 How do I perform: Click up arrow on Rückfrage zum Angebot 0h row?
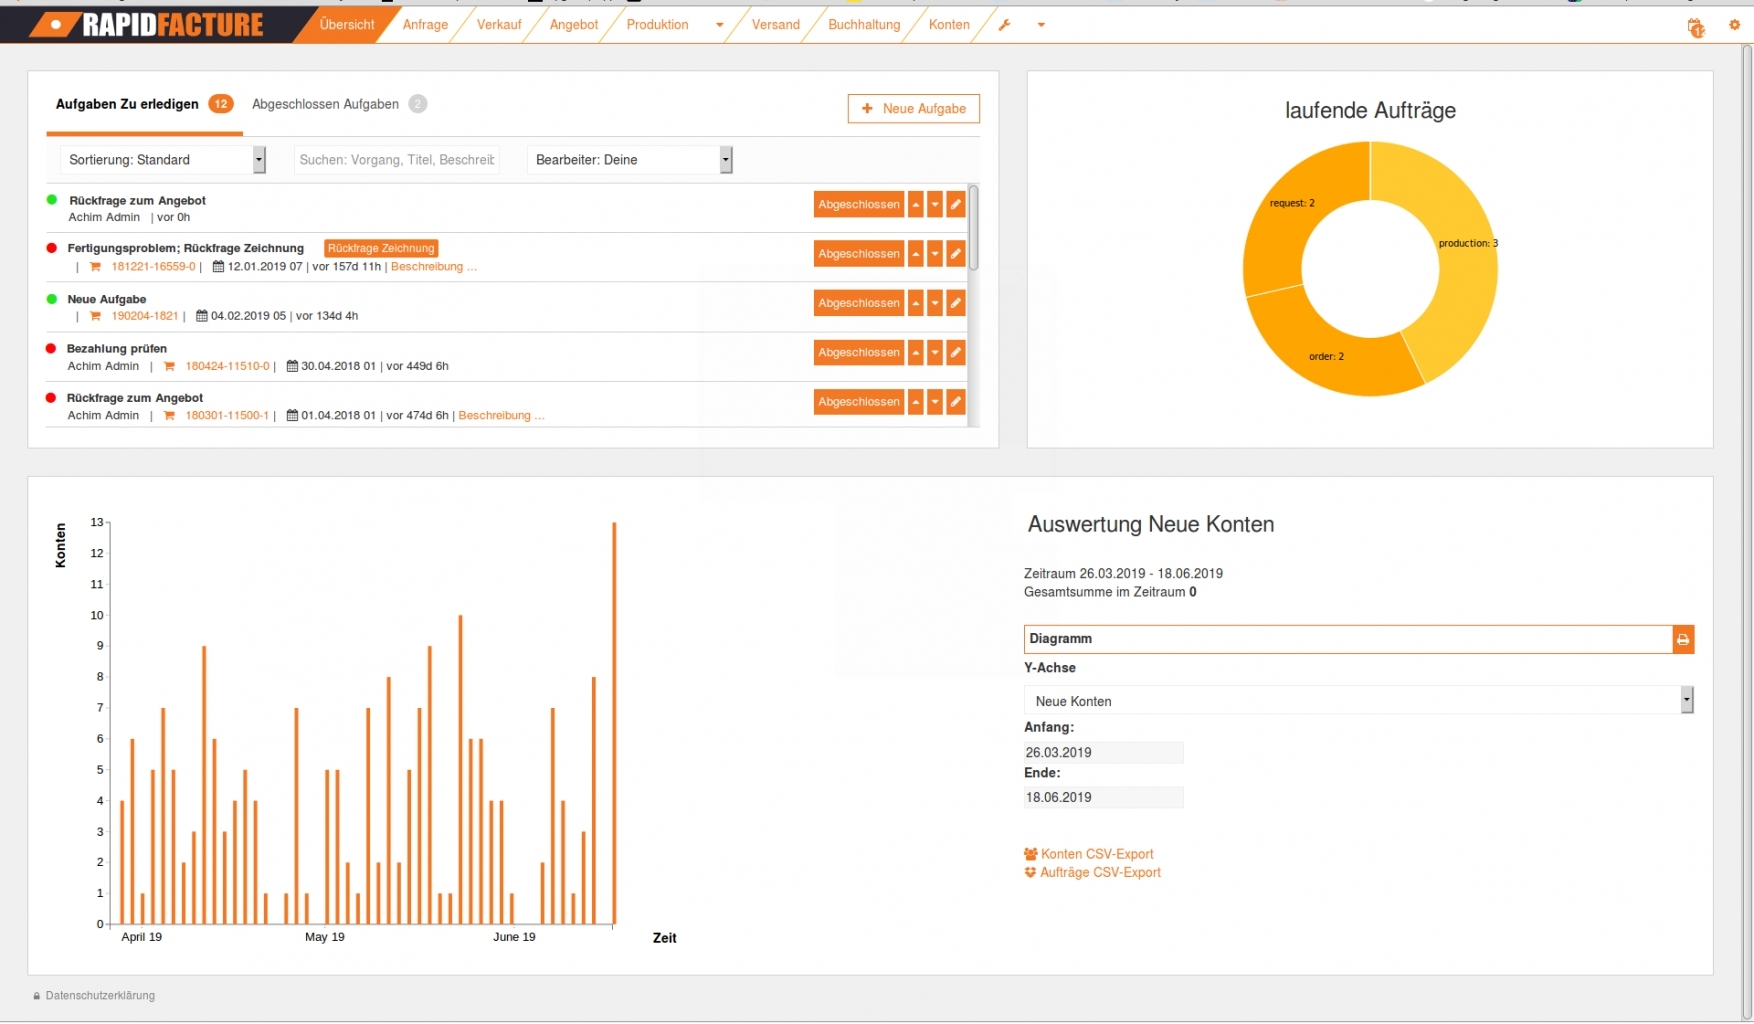(x=916, y=205)
